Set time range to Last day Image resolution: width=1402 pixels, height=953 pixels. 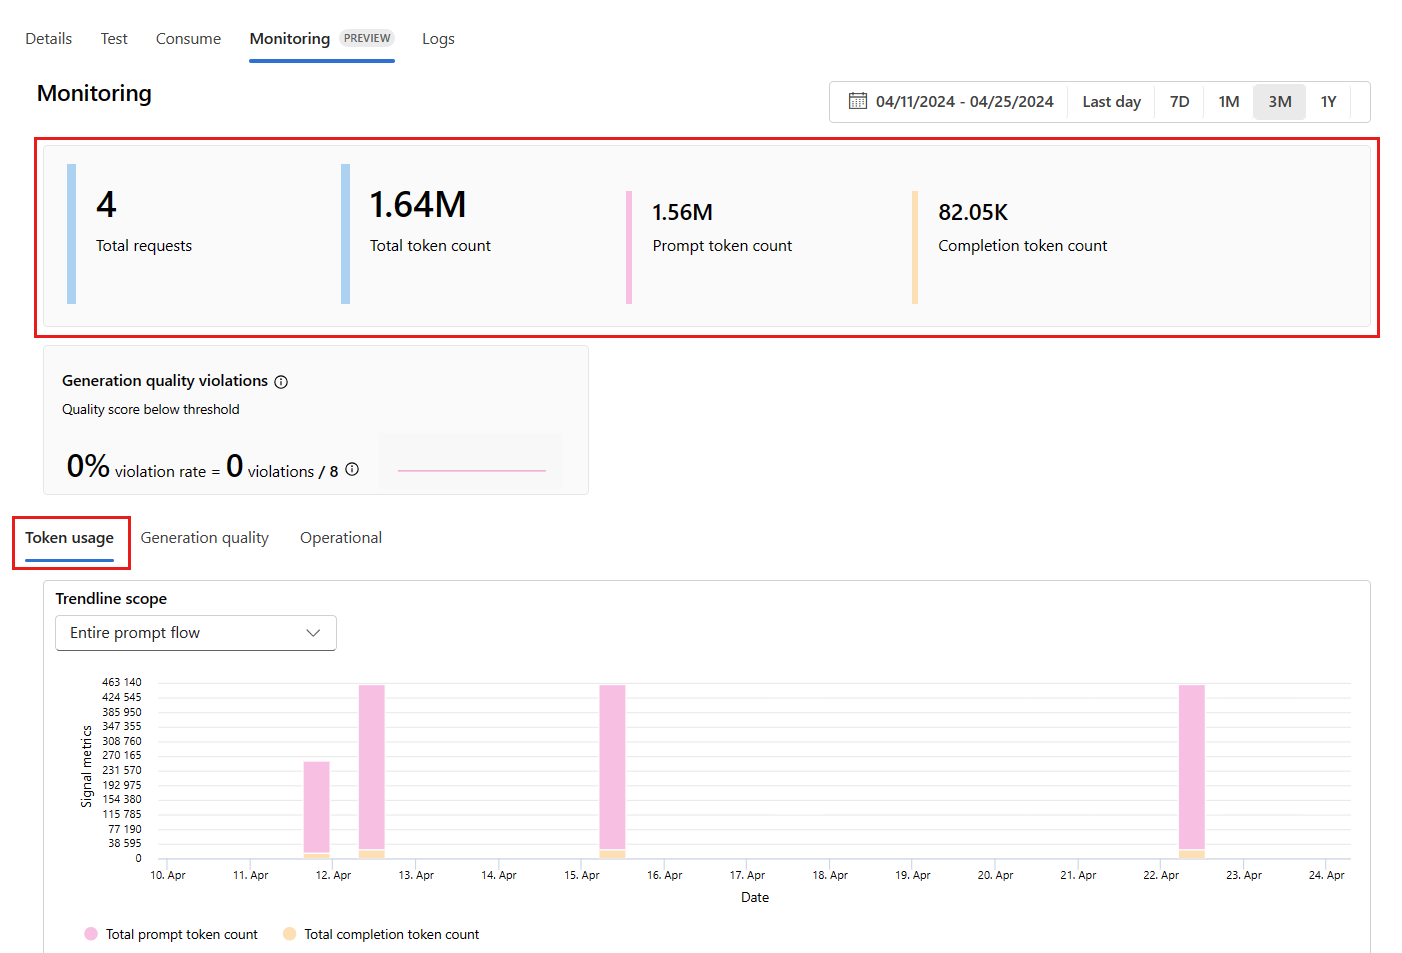[1111, 102]
